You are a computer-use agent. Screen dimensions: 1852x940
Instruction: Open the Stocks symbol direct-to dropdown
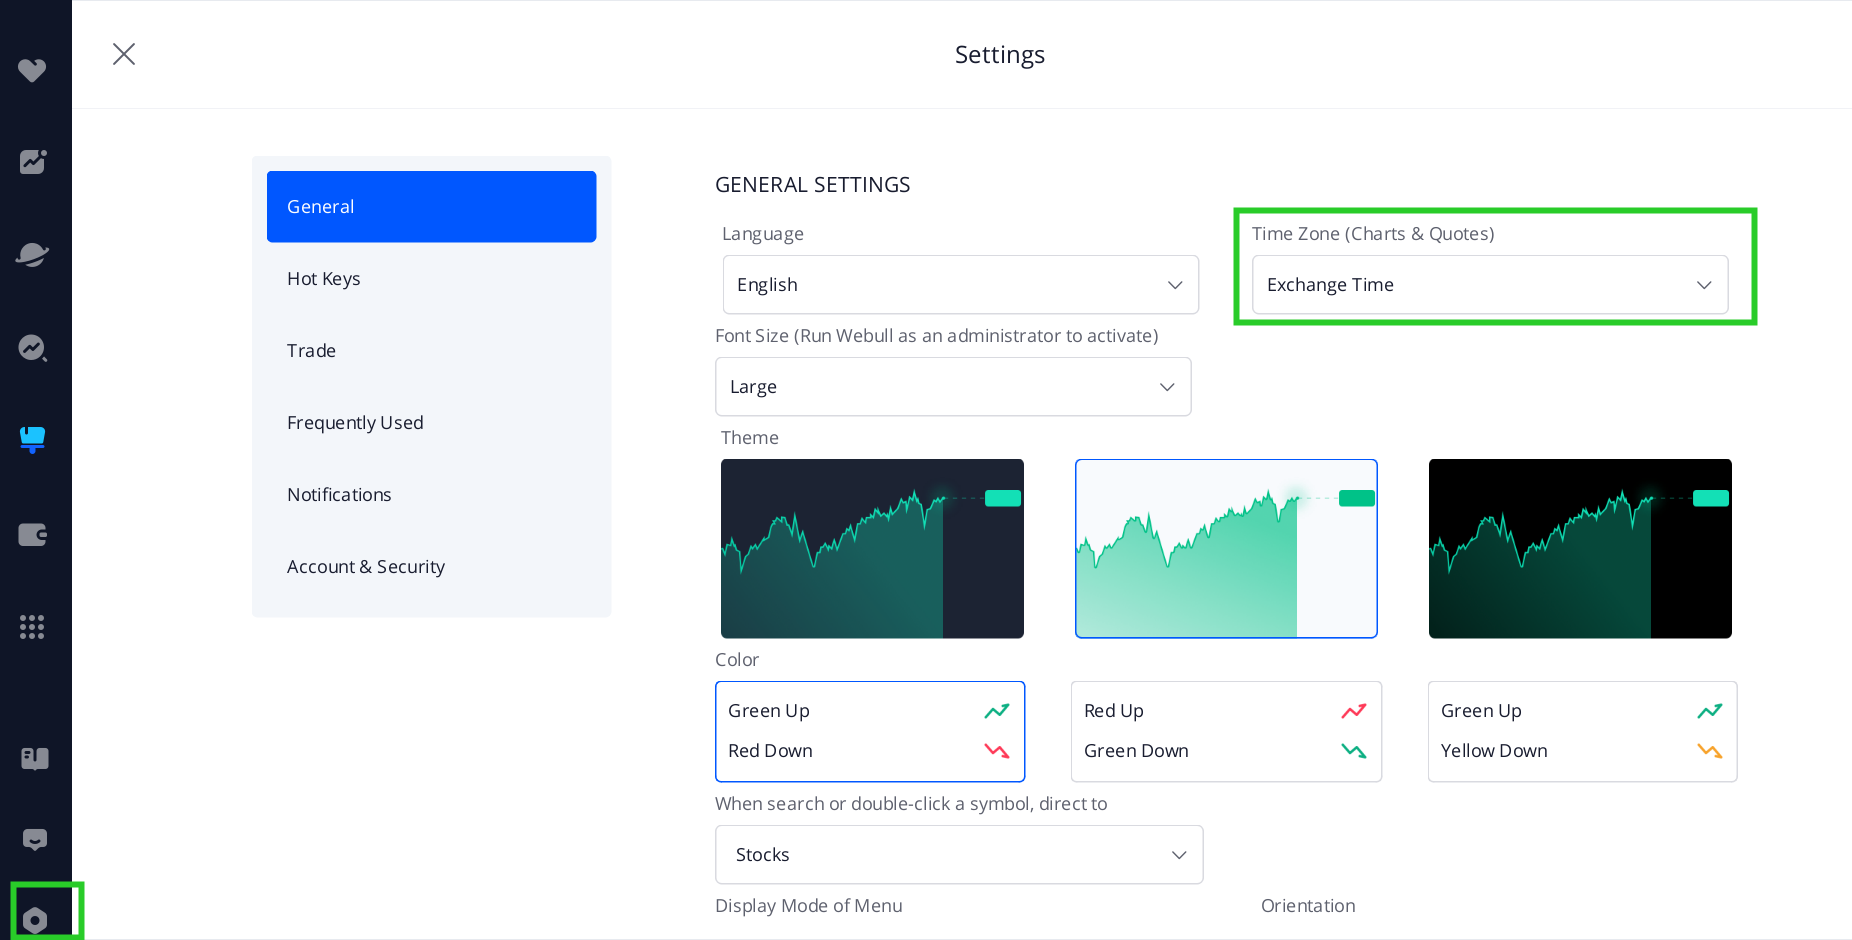(x=958, y=855)
